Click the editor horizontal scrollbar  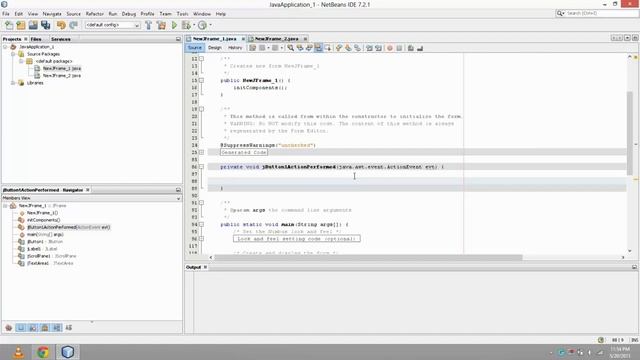368,258
